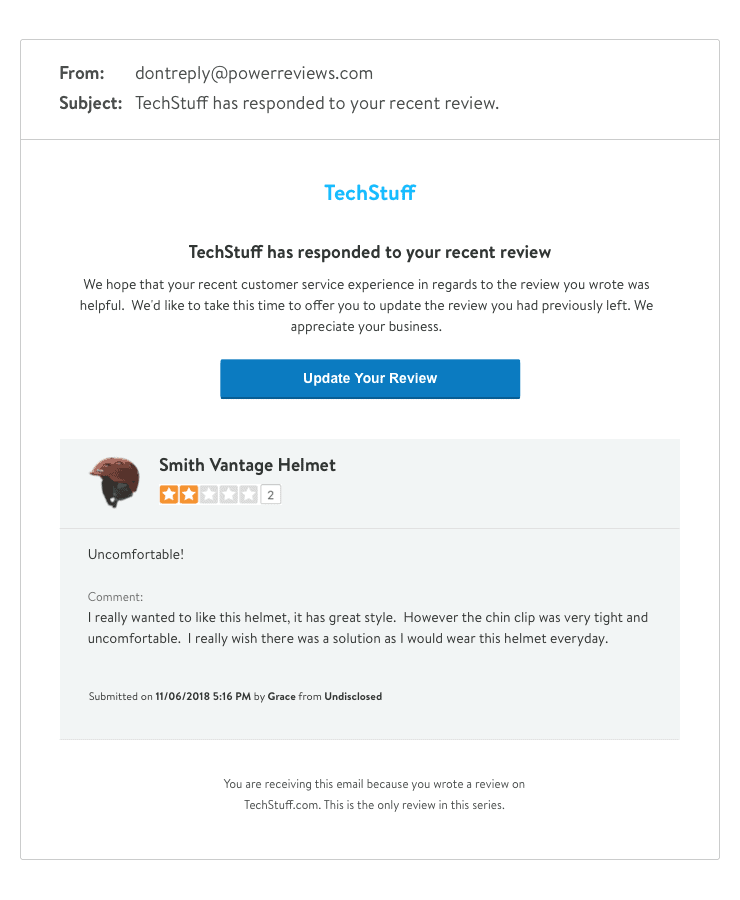Click the reviewer name Grace

tap(281, 696)
